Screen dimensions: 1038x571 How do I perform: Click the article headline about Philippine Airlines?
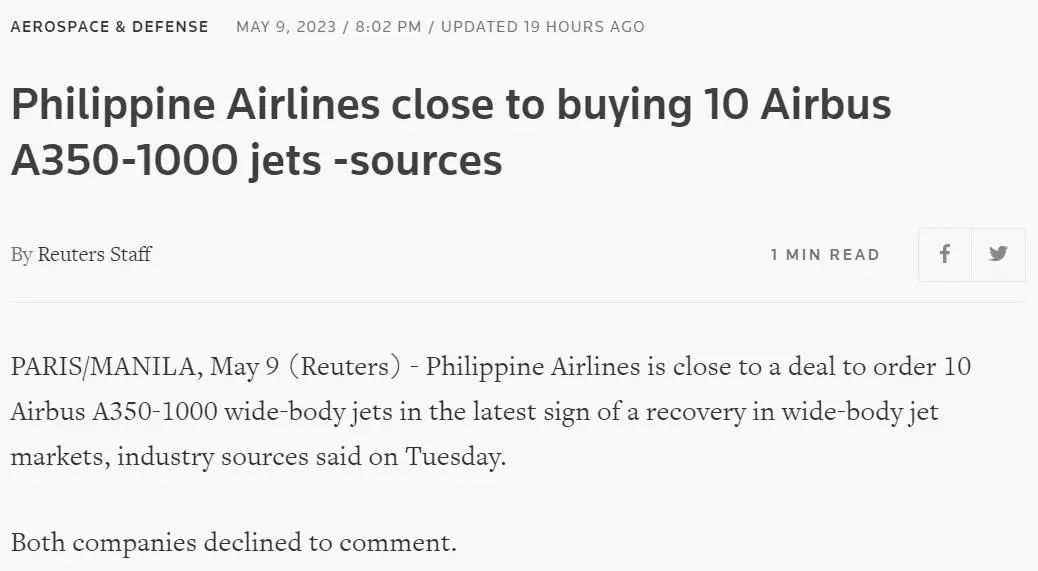coord(451,132)
